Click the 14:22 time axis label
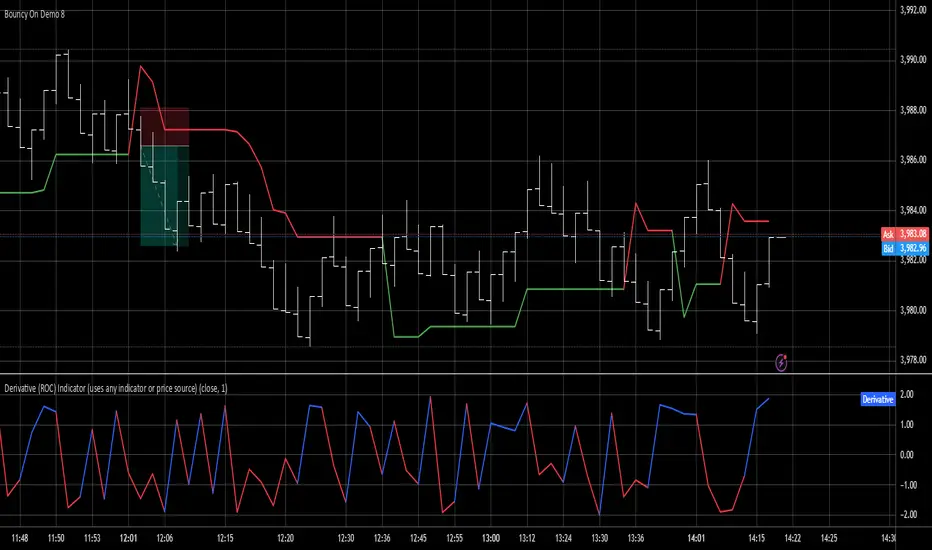This screenshot has height=550, width=932. [793, 538]
